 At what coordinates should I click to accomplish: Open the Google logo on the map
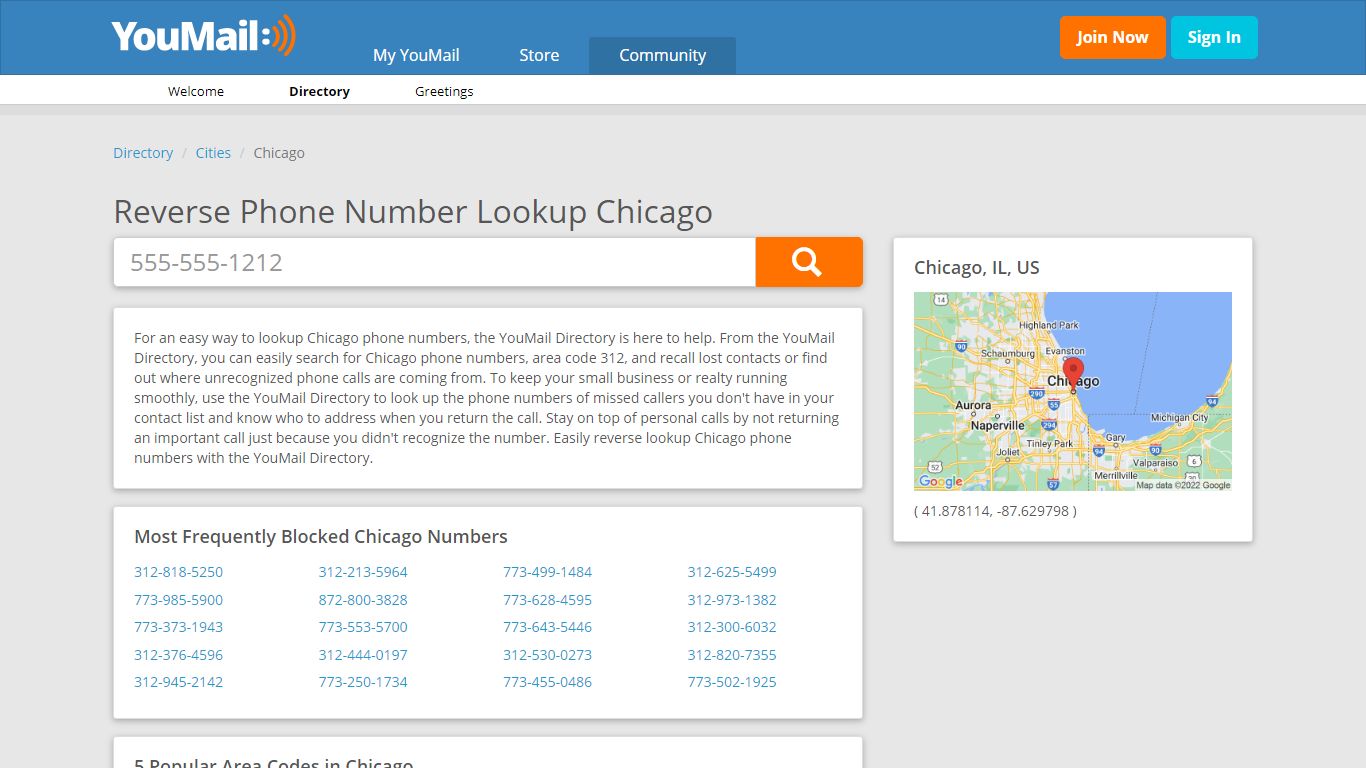tap(940, 481)
